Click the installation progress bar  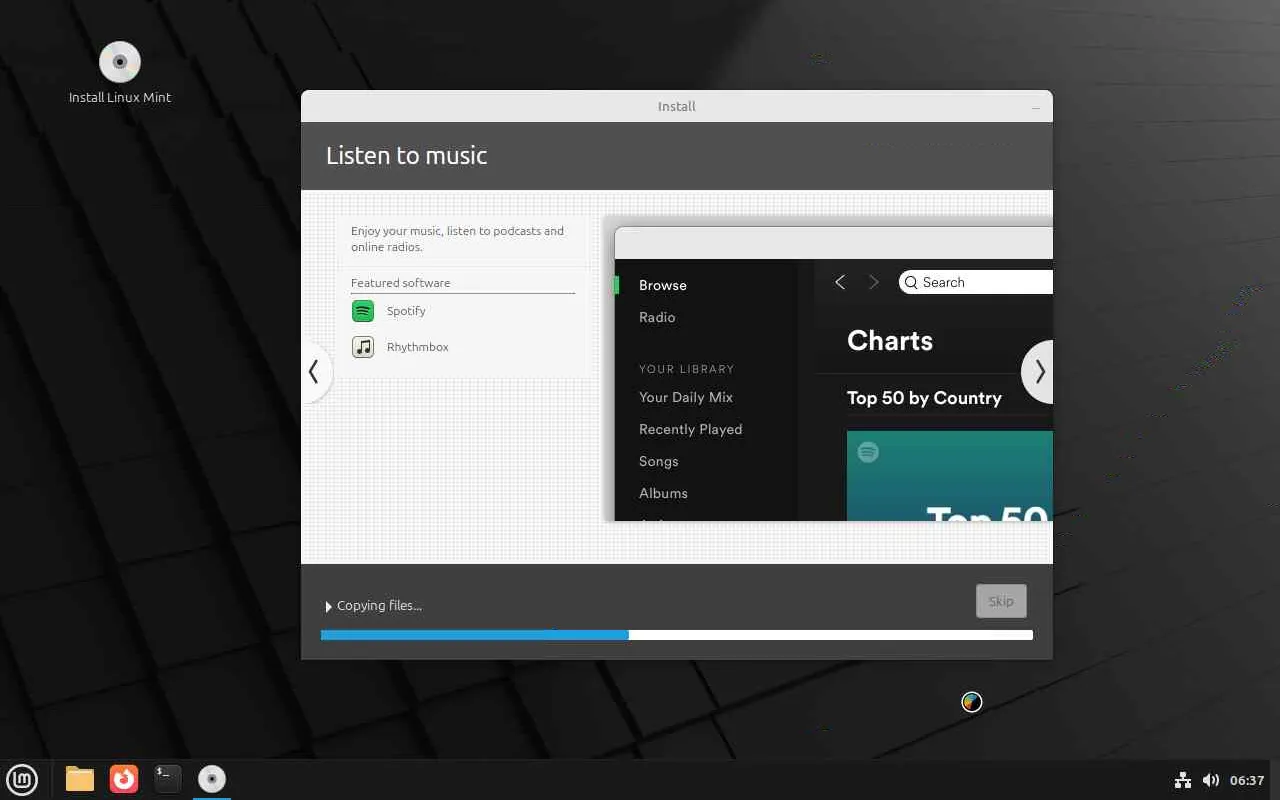click(x=677, y=635)
